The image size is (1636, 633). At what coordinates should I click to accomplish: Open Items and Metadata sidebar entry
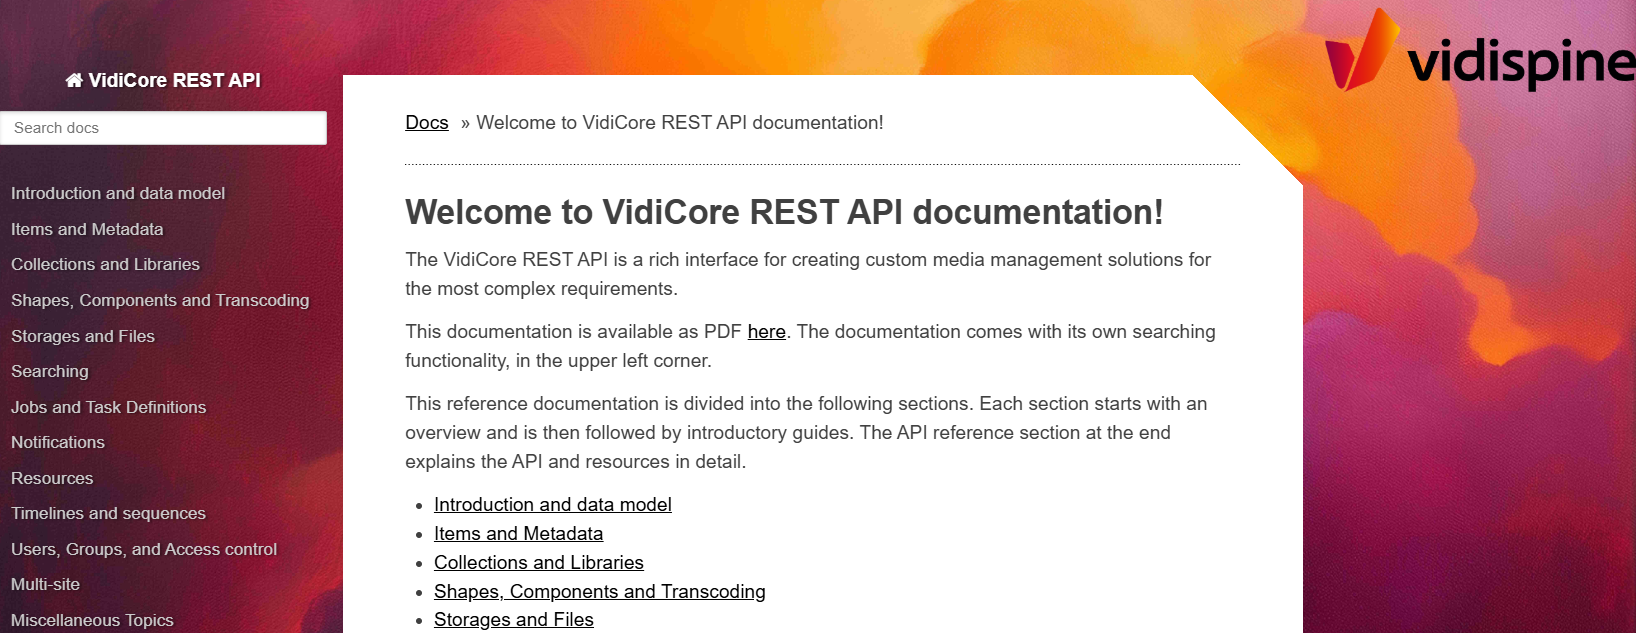(87, 229)
